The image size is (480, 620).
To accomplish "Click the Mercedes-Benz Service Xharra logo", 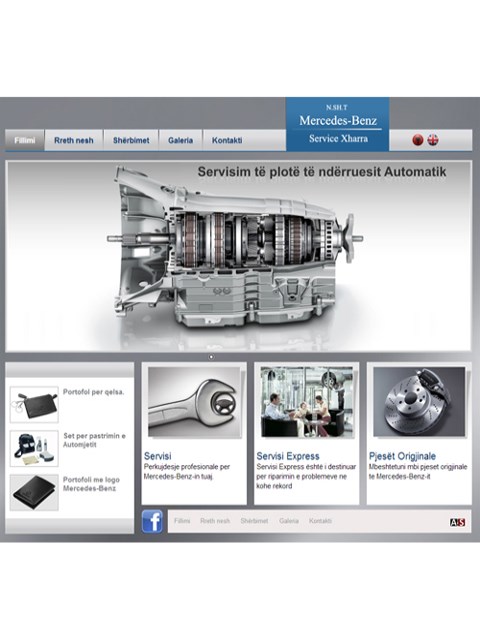I will tap(338, 124).
